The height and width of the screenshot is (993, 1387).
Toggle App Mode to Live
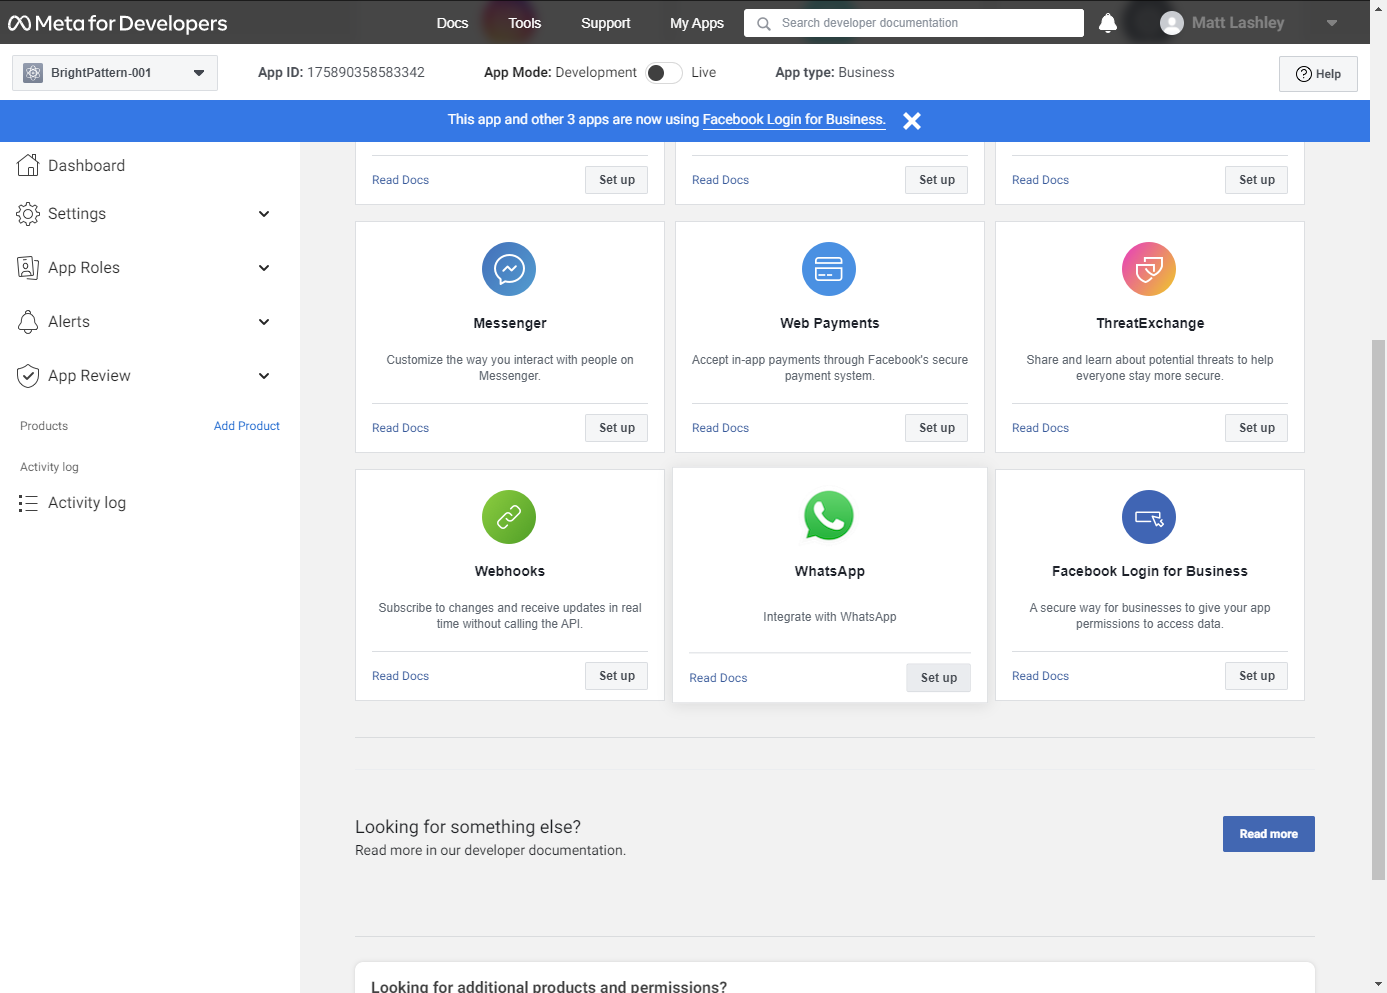click(664, 73)
